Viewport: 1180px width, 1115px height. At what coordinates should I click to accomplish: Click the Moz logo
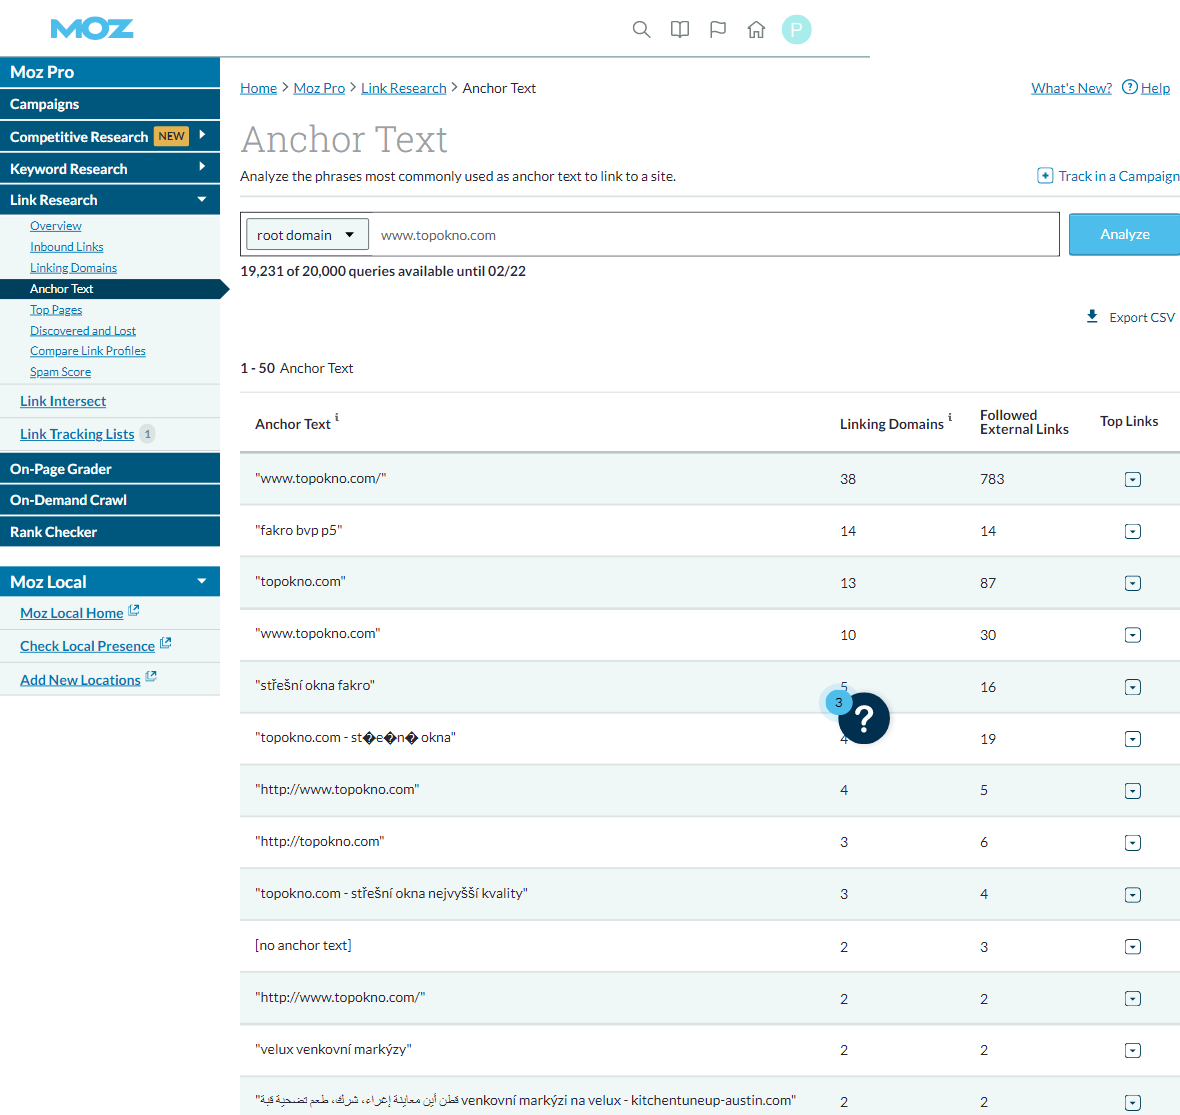click(x=92, y=29)
